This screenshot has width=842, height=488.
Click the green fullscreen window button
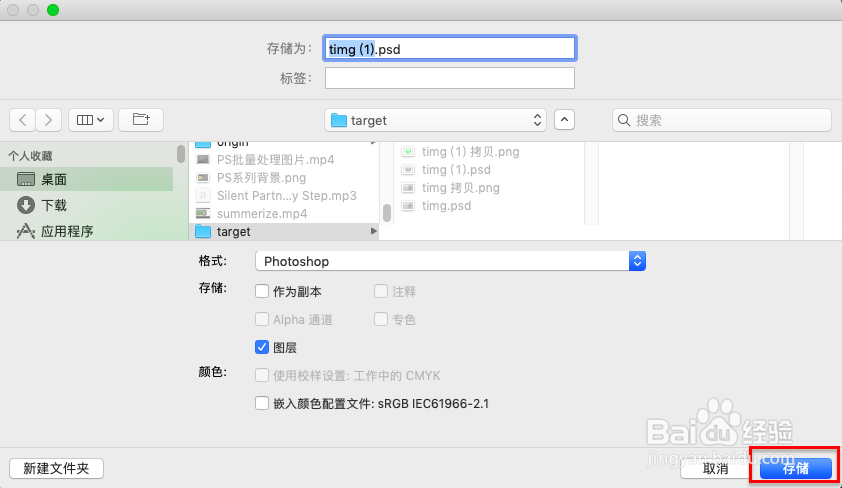[x=53, y=10]
